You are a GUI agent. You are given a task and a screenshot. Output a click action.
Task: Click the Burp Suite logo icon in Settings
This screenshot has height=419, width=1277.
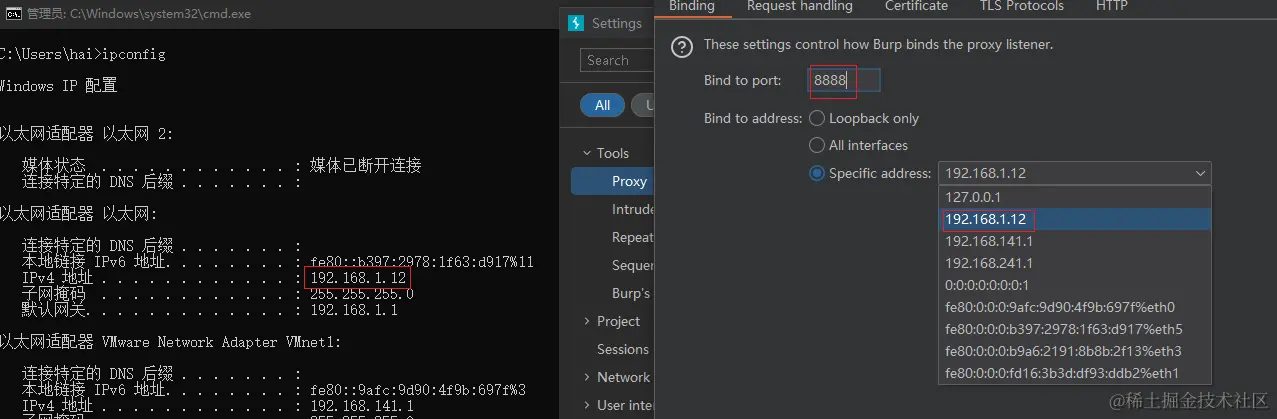click(575, 24)
